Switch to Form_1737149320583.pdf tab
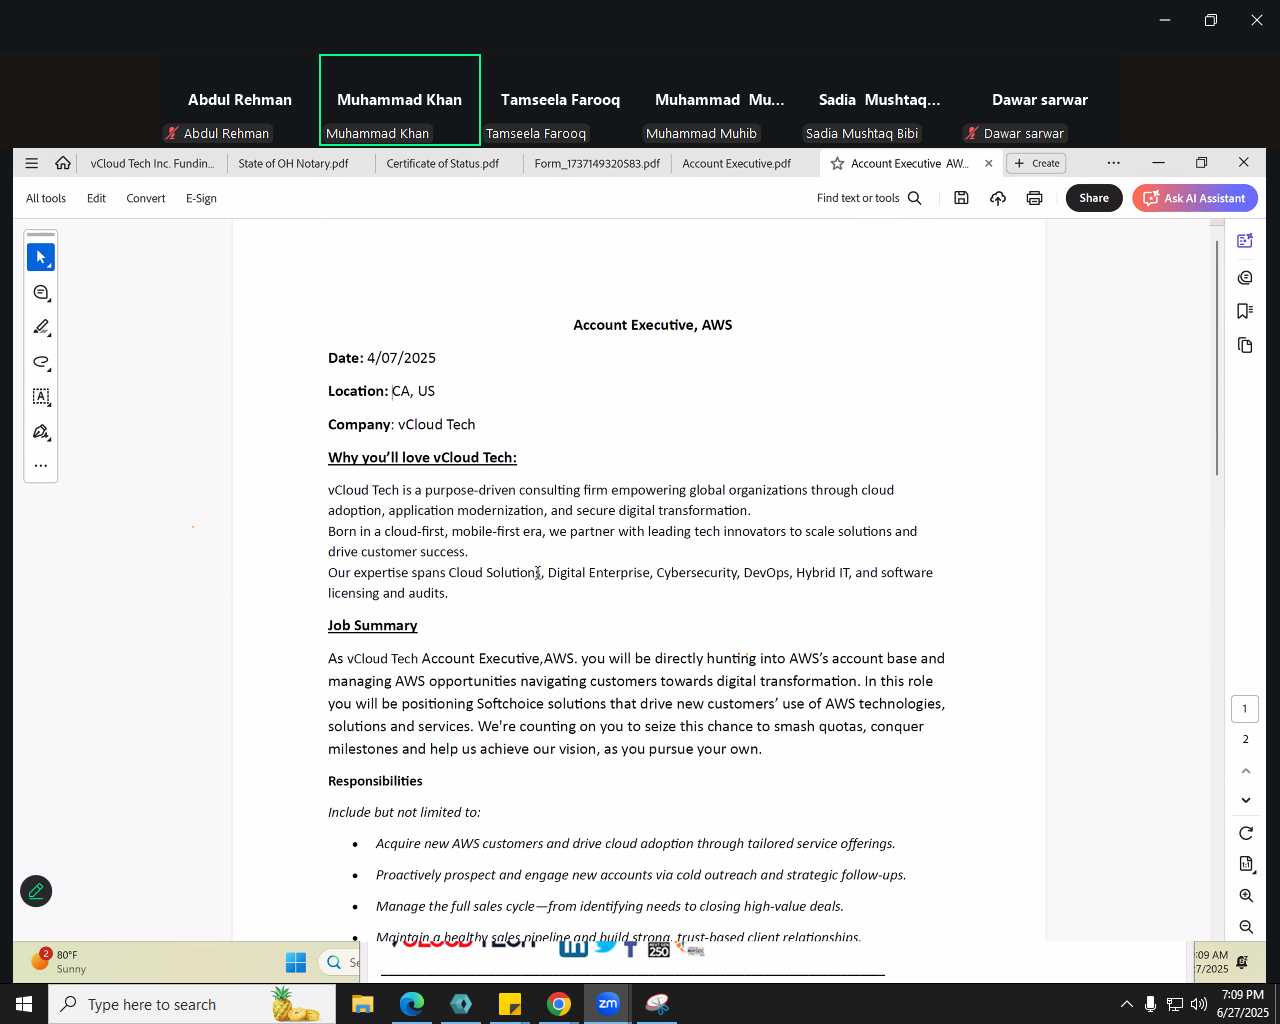 [597, 163]
